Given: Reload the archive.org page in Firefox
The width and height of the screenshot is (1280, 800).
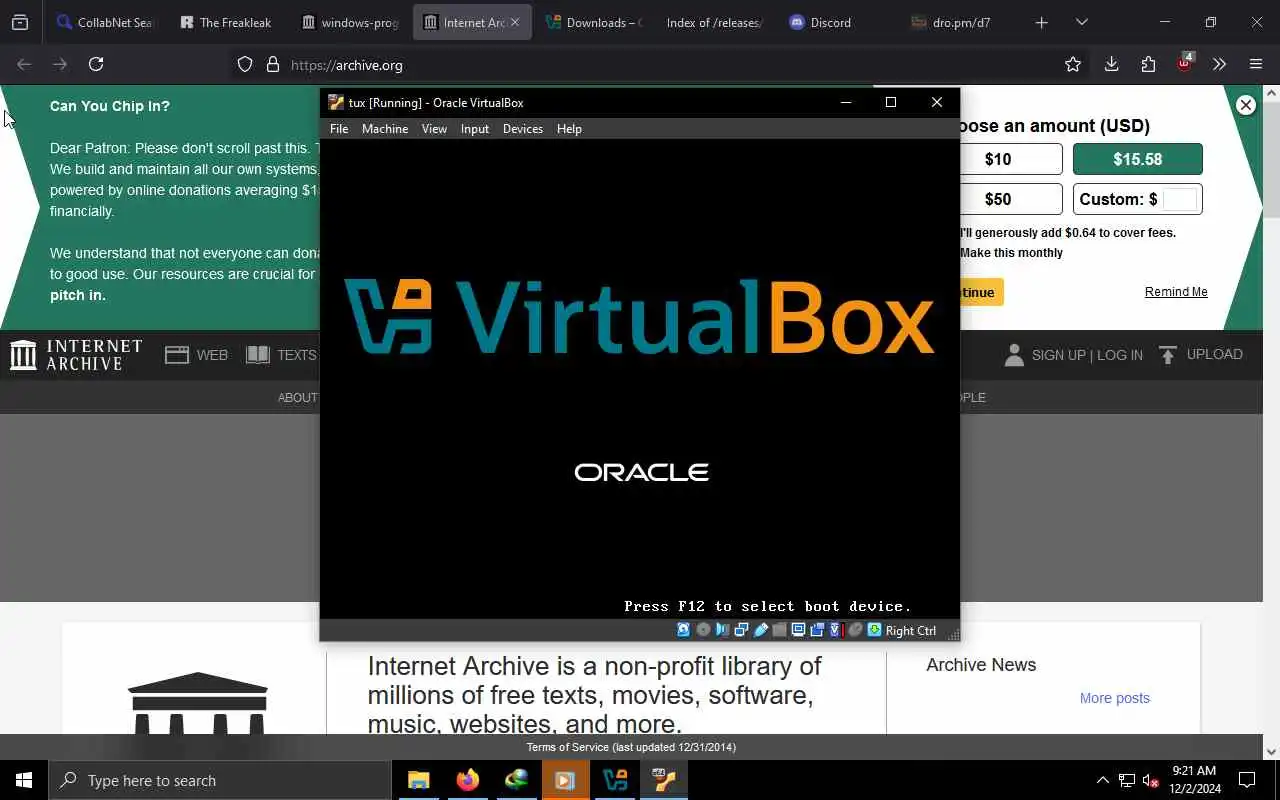Looking at the screenshot, I should coord(96,64).
